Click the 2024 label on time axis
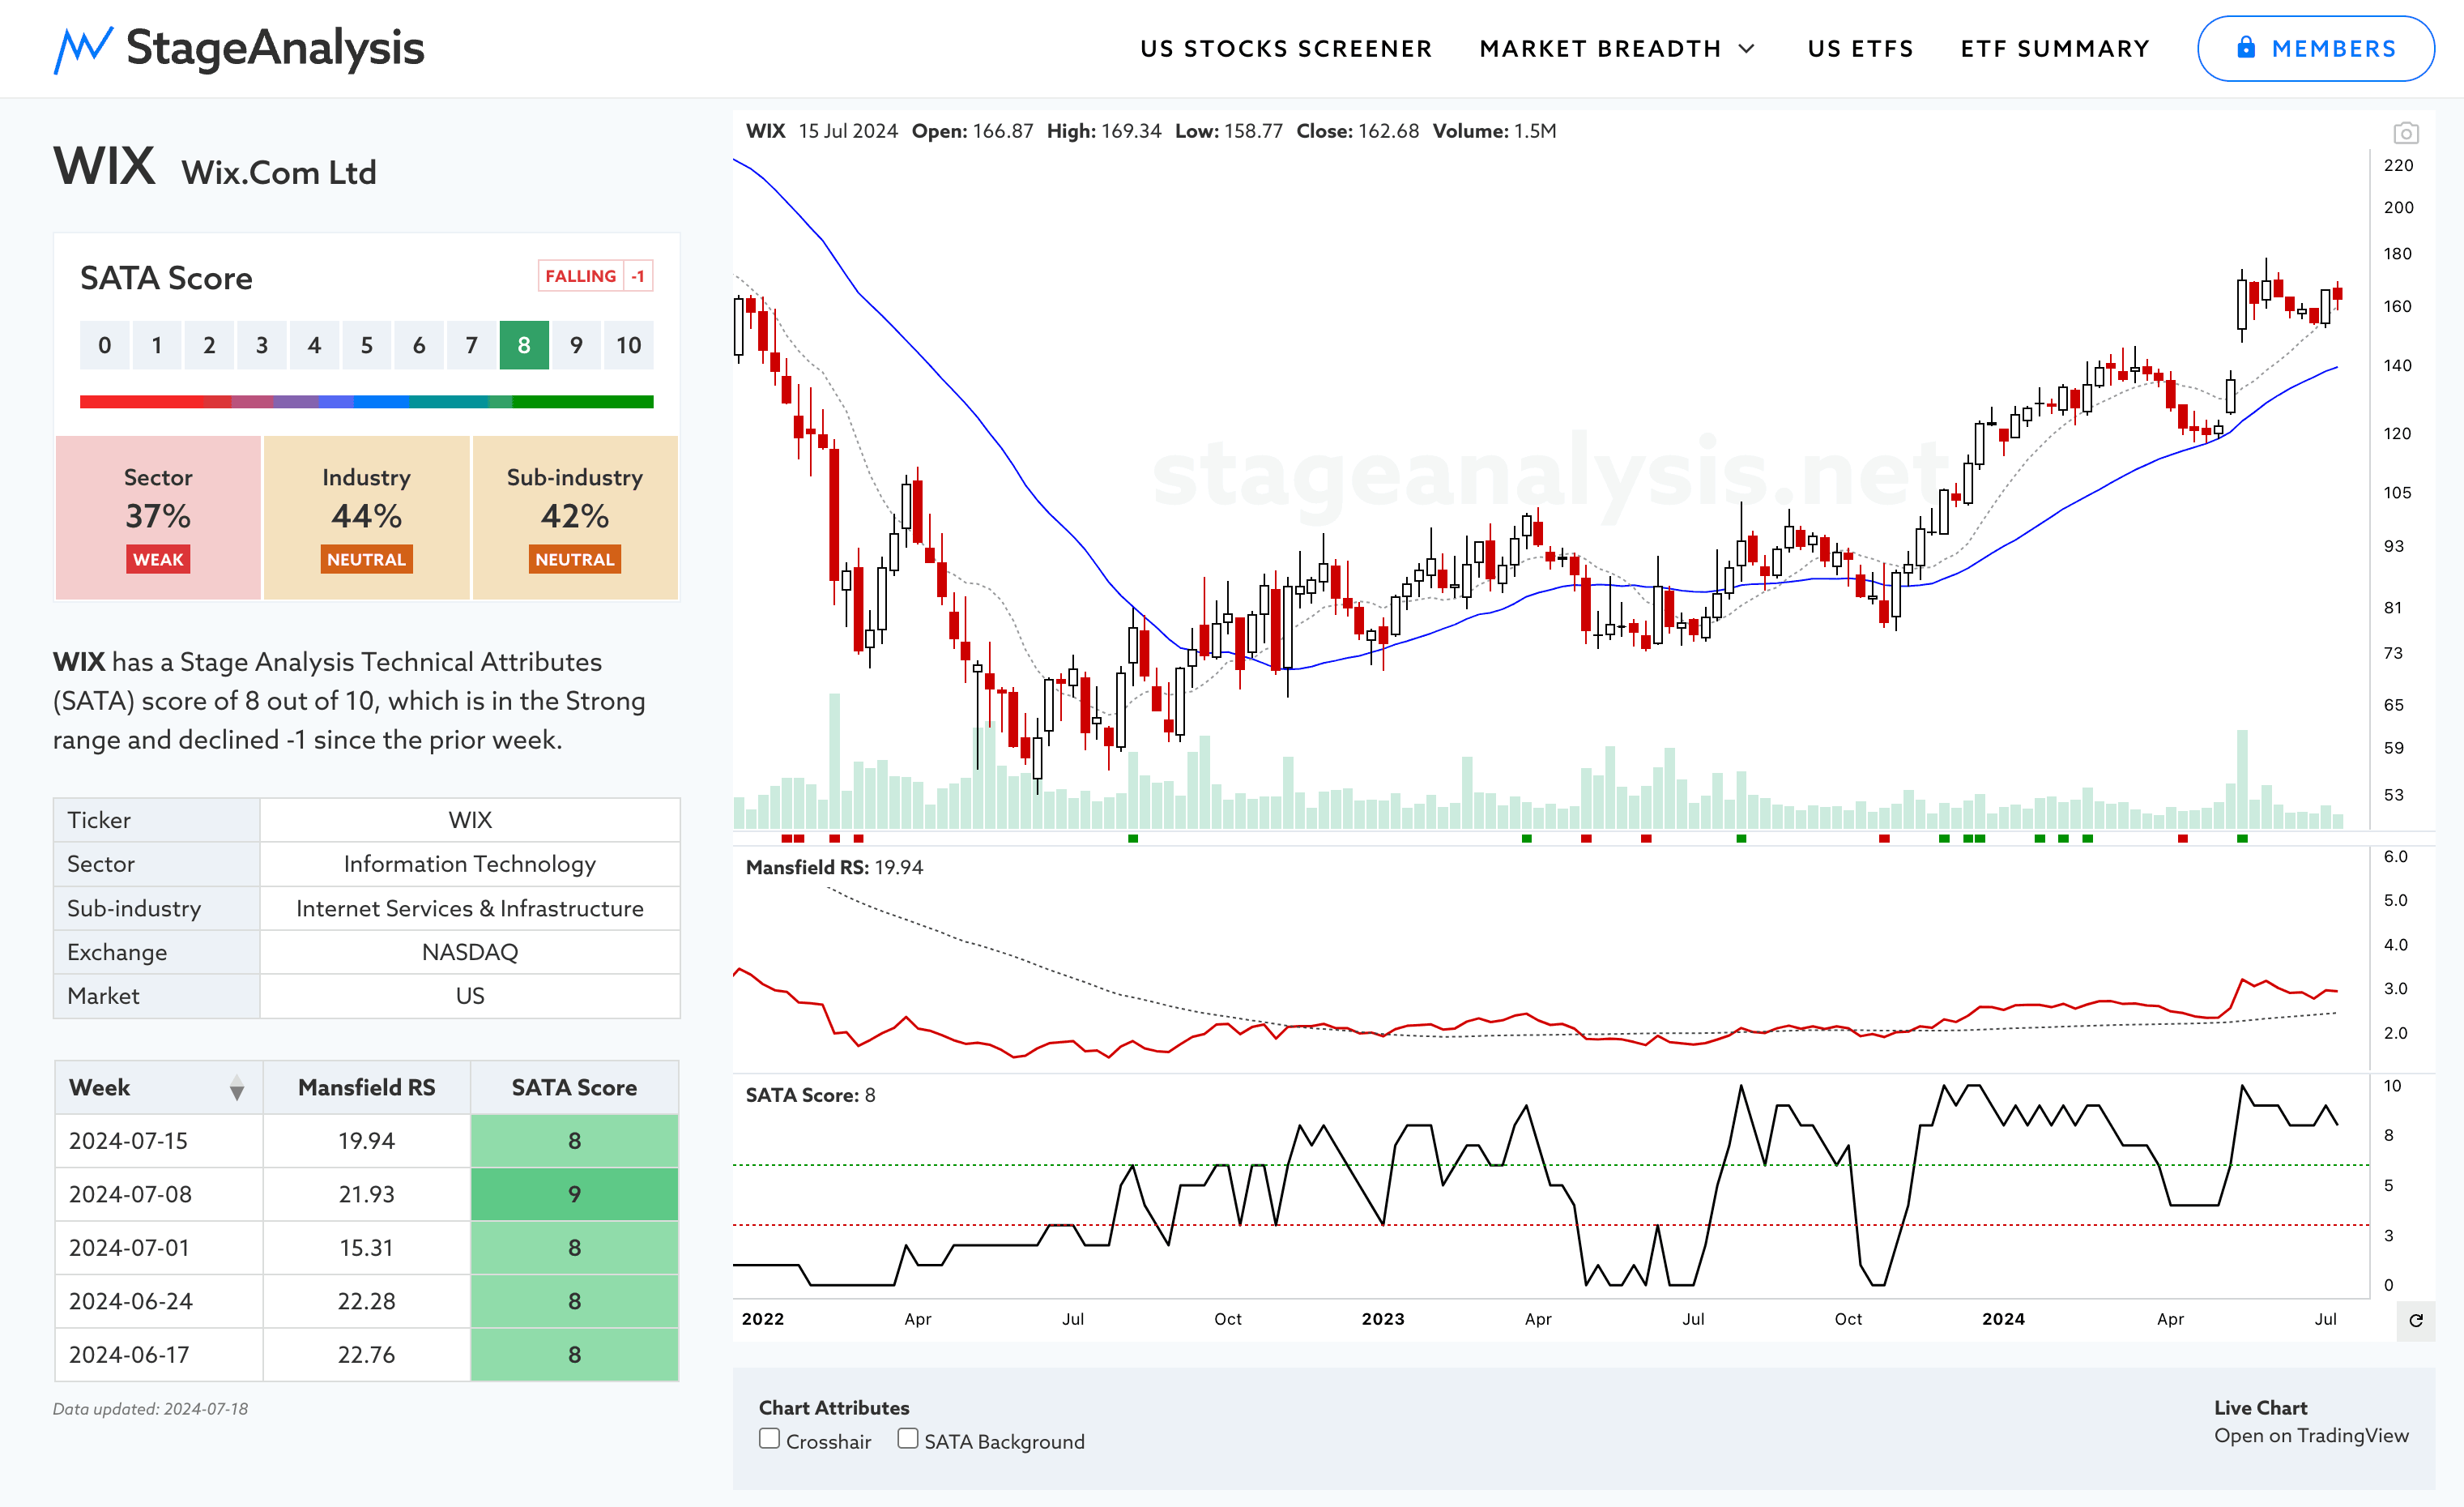Viewport: 2464px width, 1507px height. [x=2003, y=1319]
